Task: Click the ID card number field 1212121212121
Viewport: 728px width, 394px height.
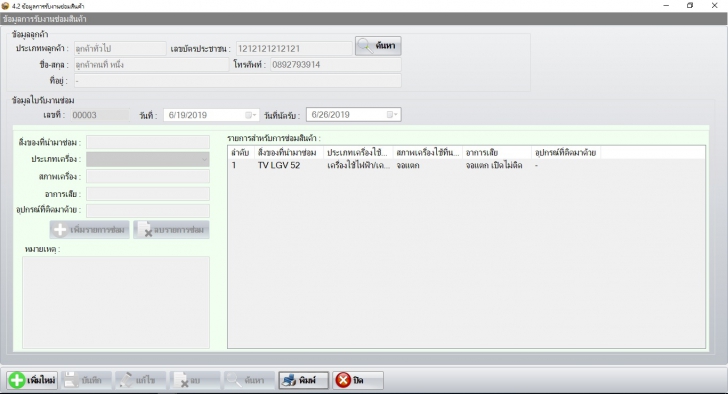Action: click(x=294, y=48)
